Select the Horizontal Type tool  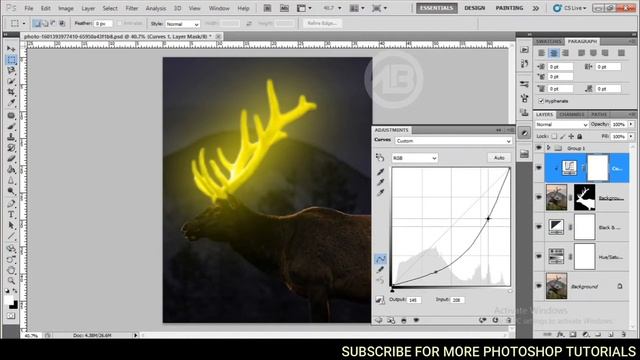pos(11,214)
